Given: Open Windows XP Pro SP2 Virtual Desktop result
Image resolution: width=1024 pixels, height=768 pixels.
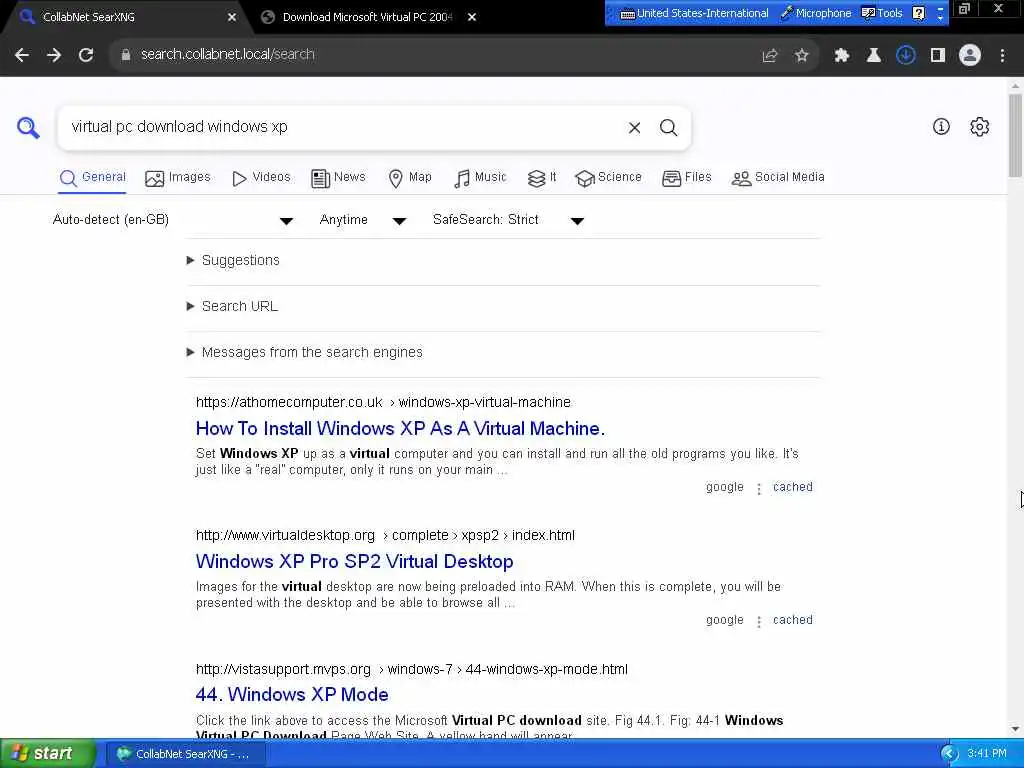Looking at the screenshot, I should pyautogui.click(x=355, y=562).
